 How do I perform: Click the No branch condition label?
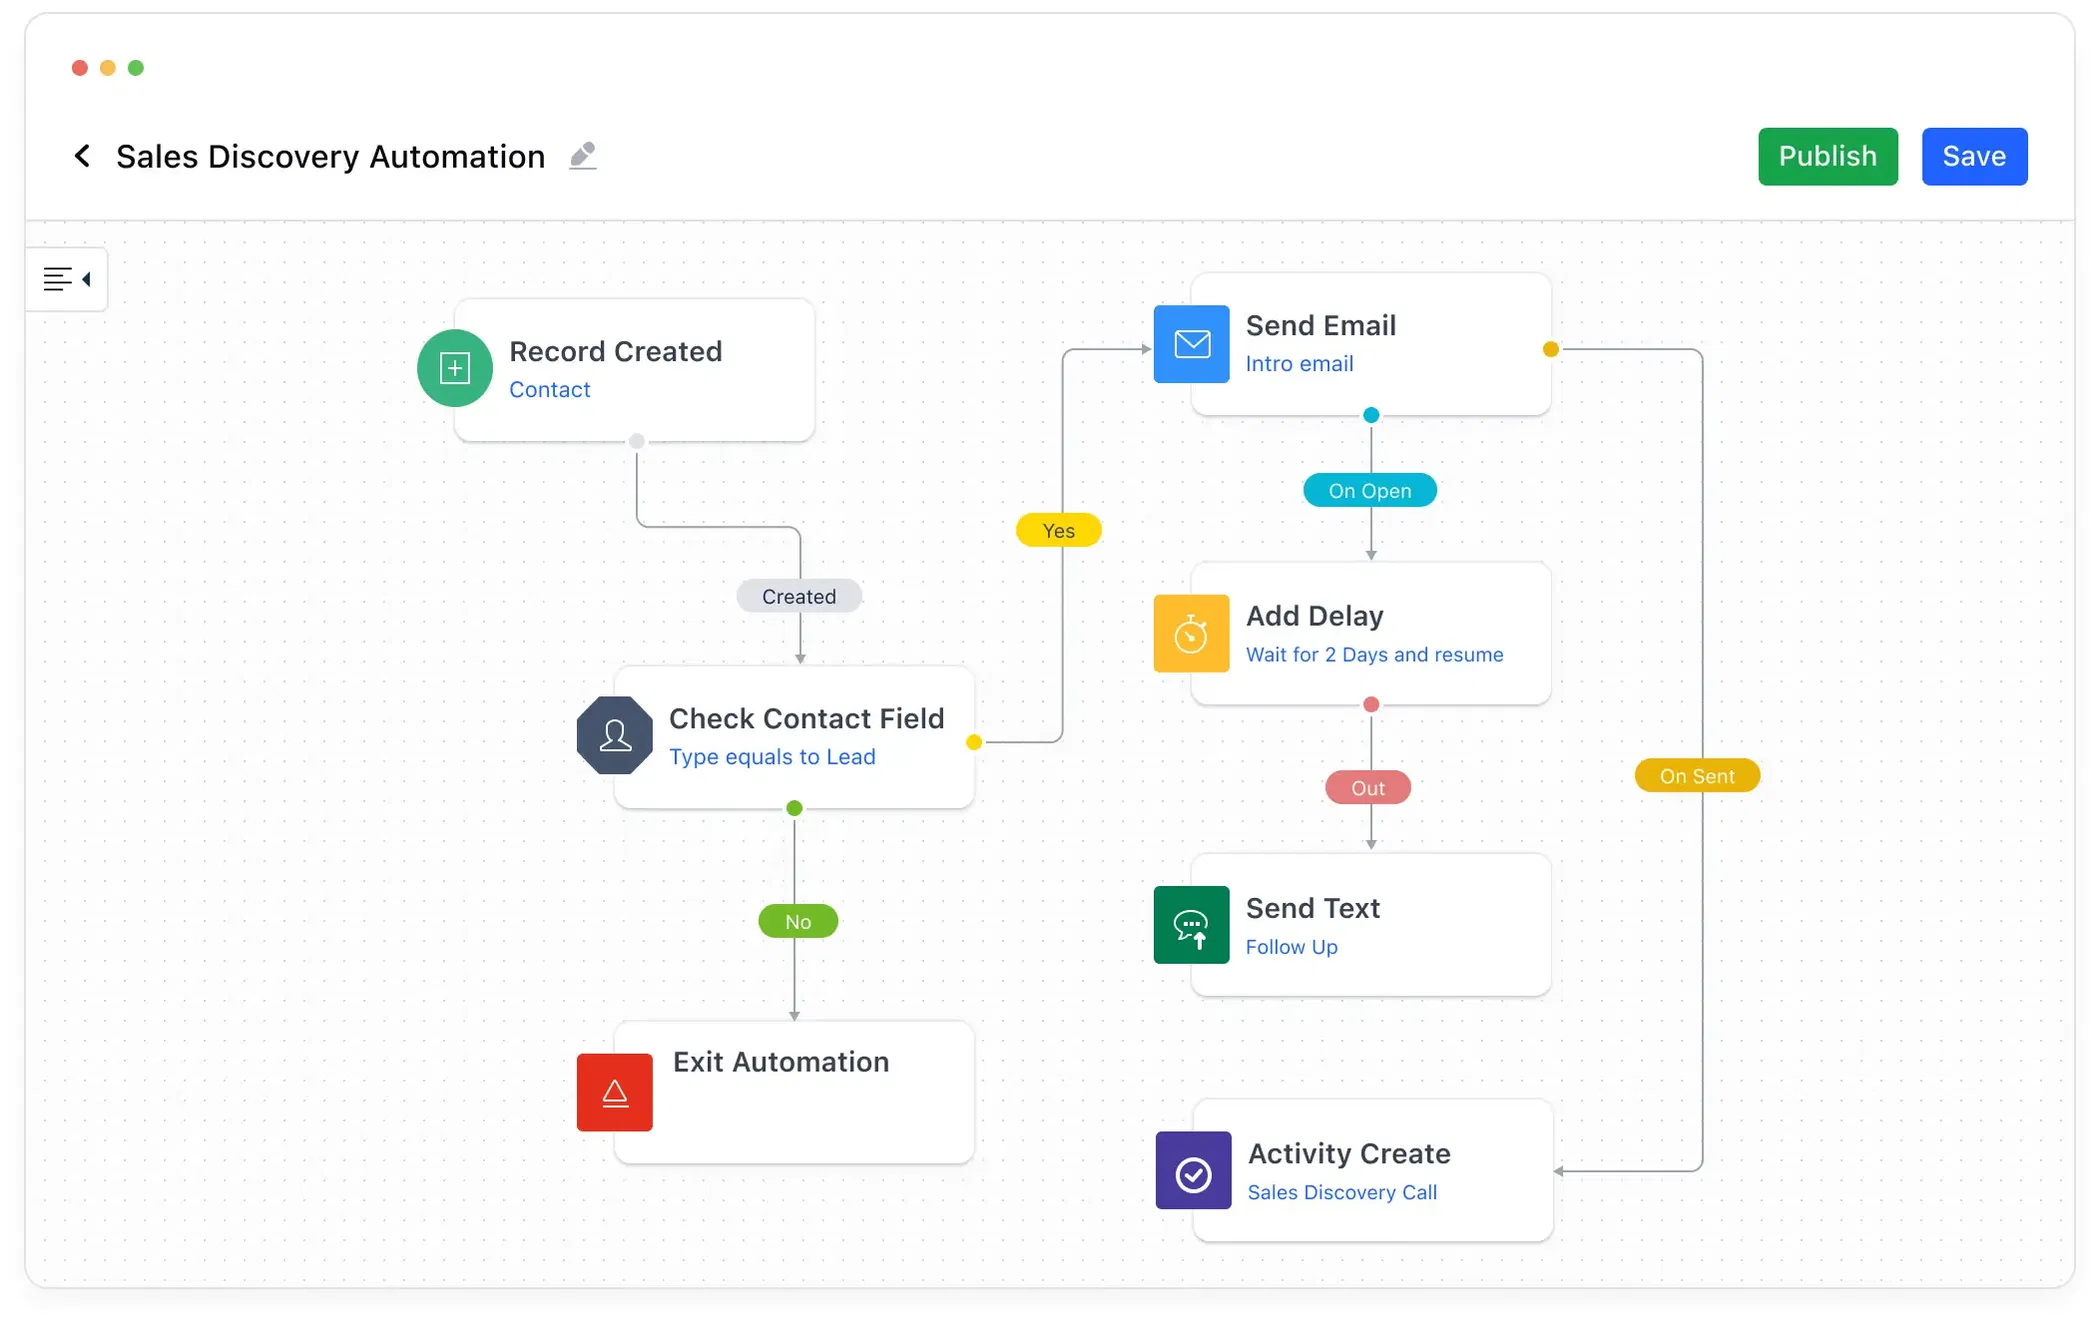tap(798, 920)
